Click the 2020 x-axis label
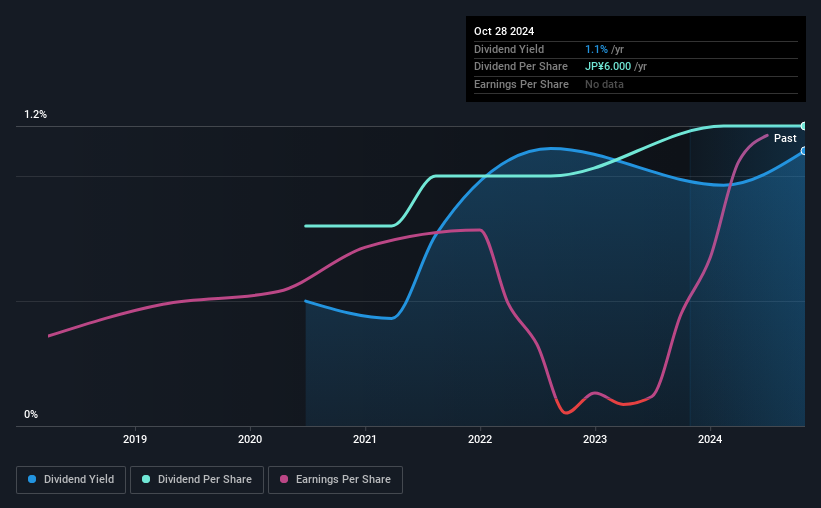 click(250, 439)
